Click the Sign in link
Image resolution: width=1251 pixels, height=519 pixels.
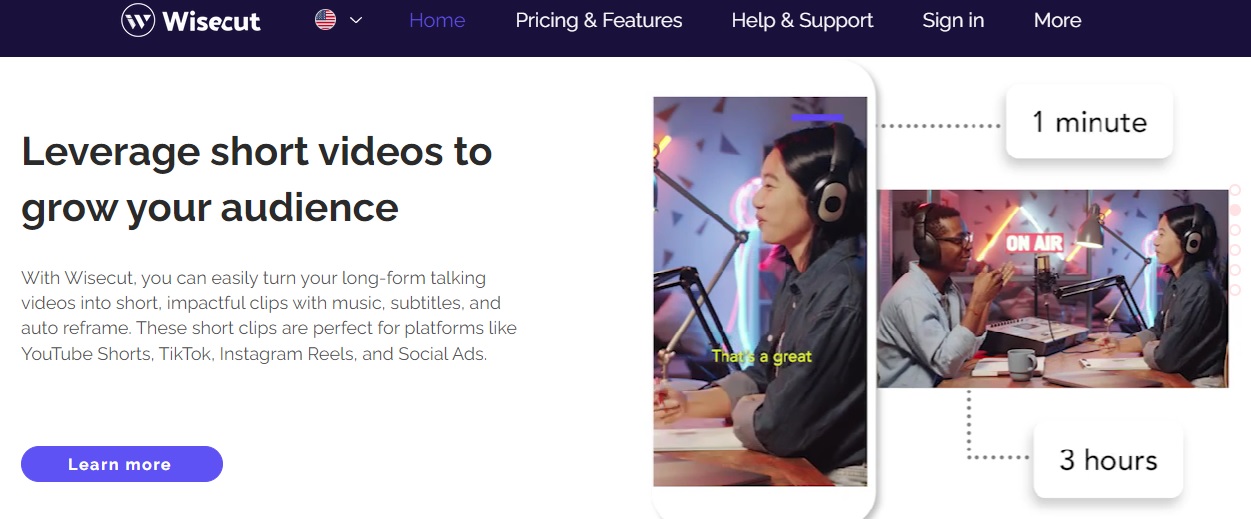[x=953, y=20]
